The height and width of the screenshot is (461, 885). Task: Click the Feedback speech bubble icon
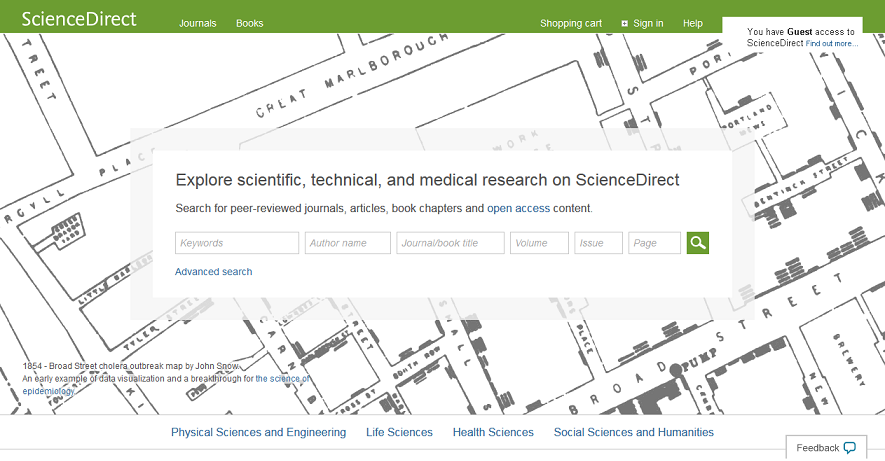coord(849,447)
